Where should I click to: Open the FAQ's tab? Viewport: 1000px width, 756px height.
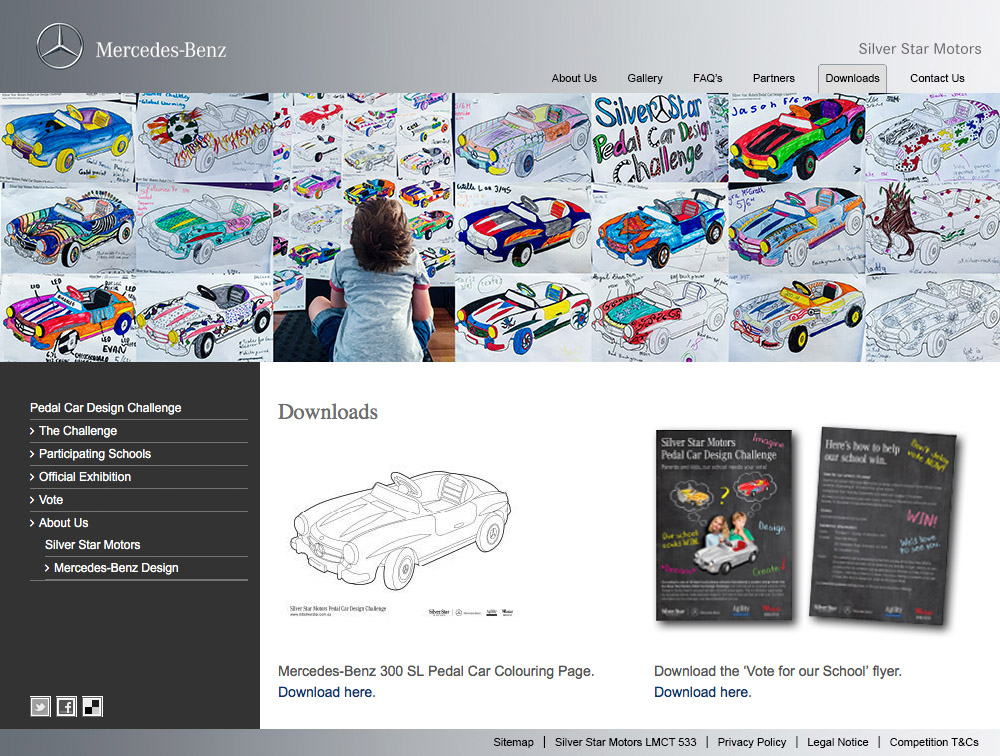pos(707,78)
